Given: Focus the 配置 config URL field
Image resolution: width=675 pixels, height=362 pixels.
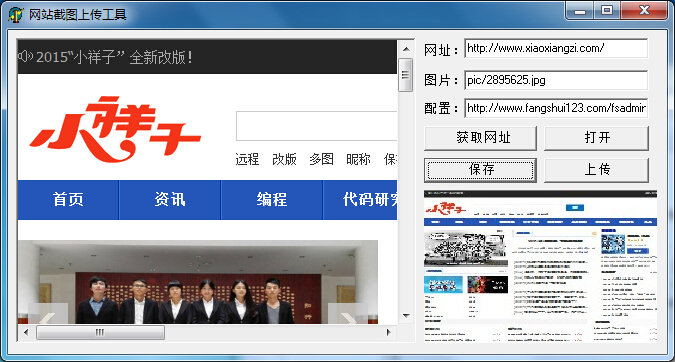Looking at the screenshot, I should pos(556,108).
